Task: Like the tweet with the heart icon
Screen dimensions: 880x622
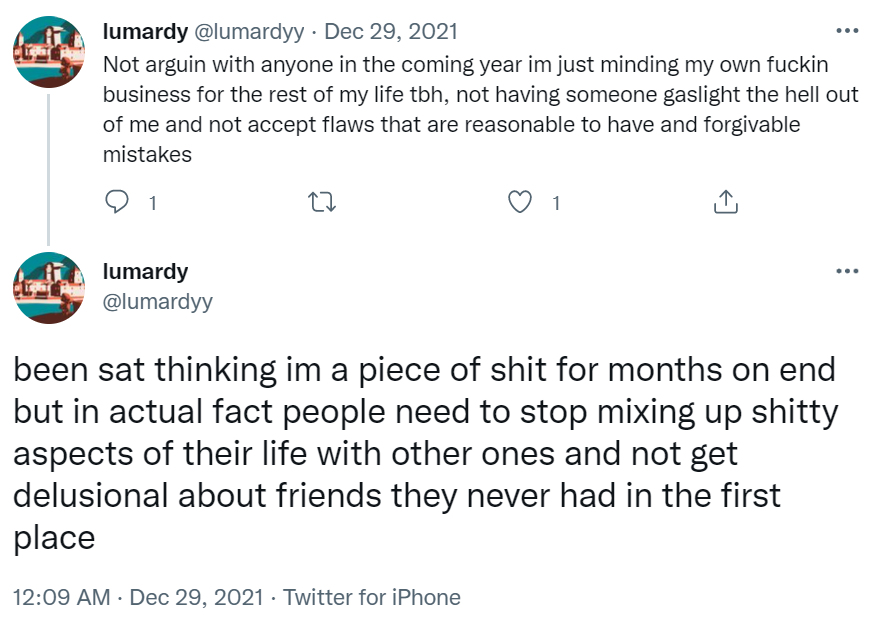Action: pos(520,203)
